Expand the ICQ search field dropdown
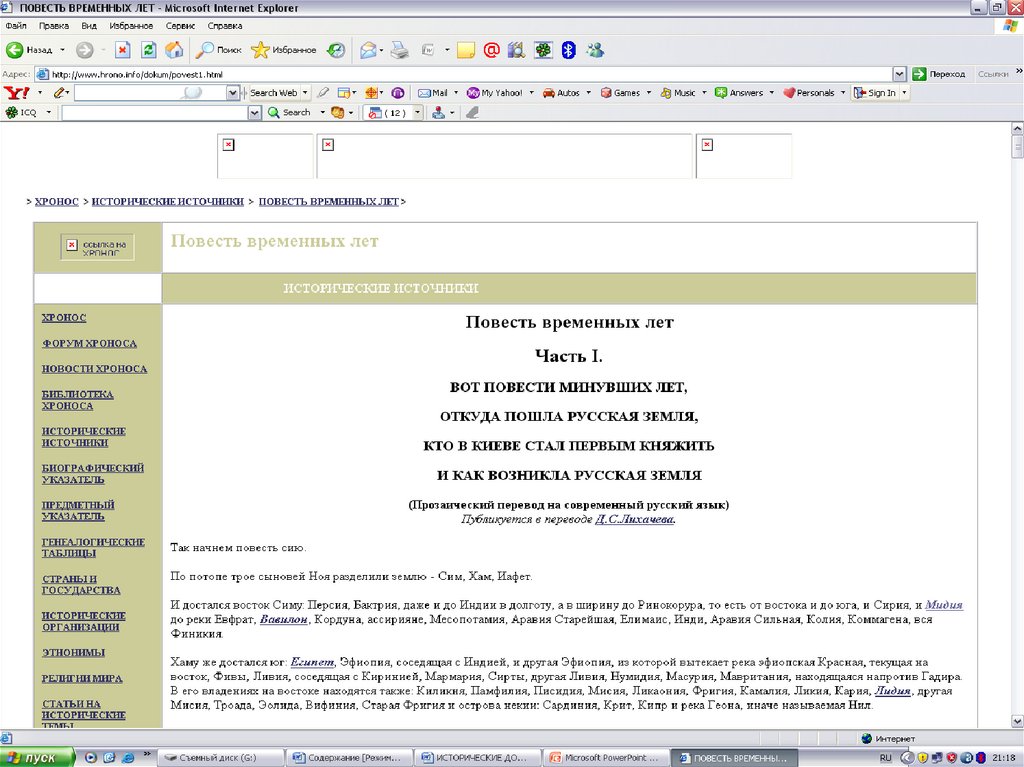The height and width of the screenshot is (767, 1024). (x=256, y=113)
